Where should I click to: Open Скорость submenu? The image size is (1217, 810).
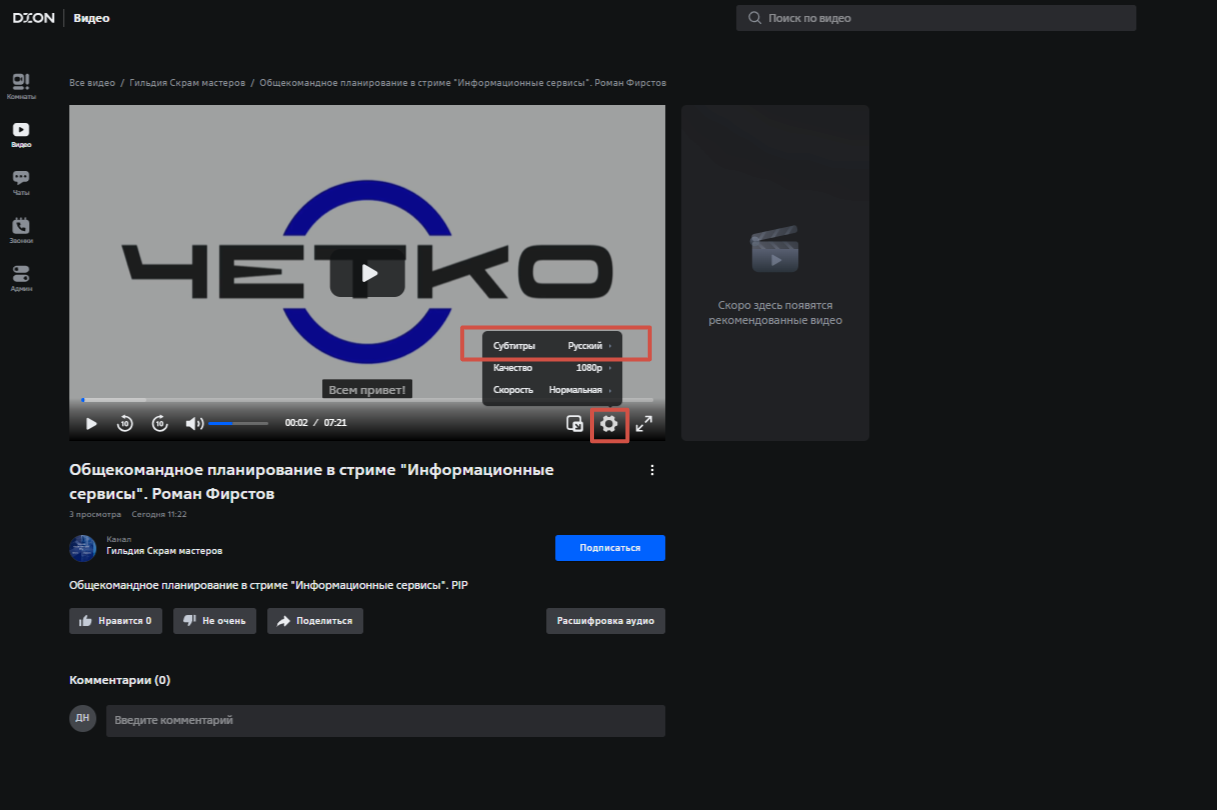[552, 390]
